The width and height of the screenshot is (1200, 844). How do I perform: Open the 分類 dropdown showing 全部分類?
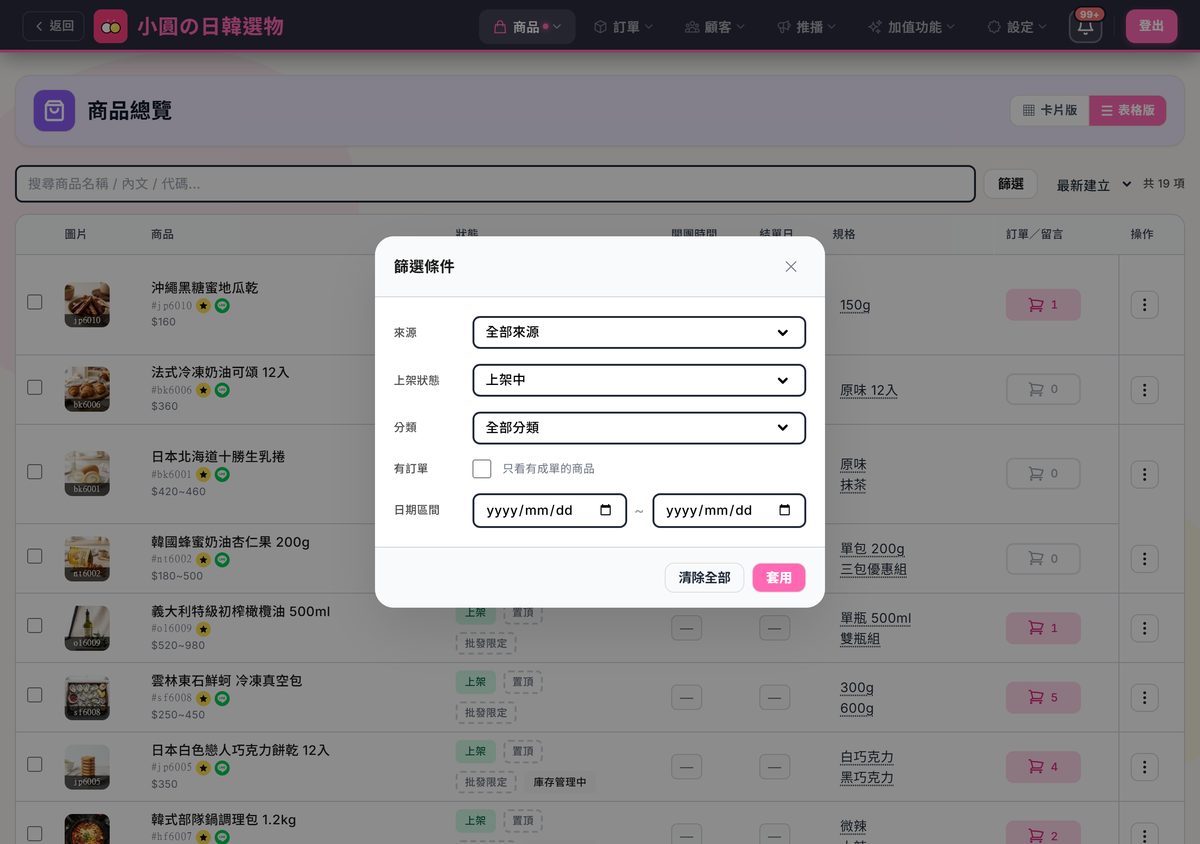639,427
